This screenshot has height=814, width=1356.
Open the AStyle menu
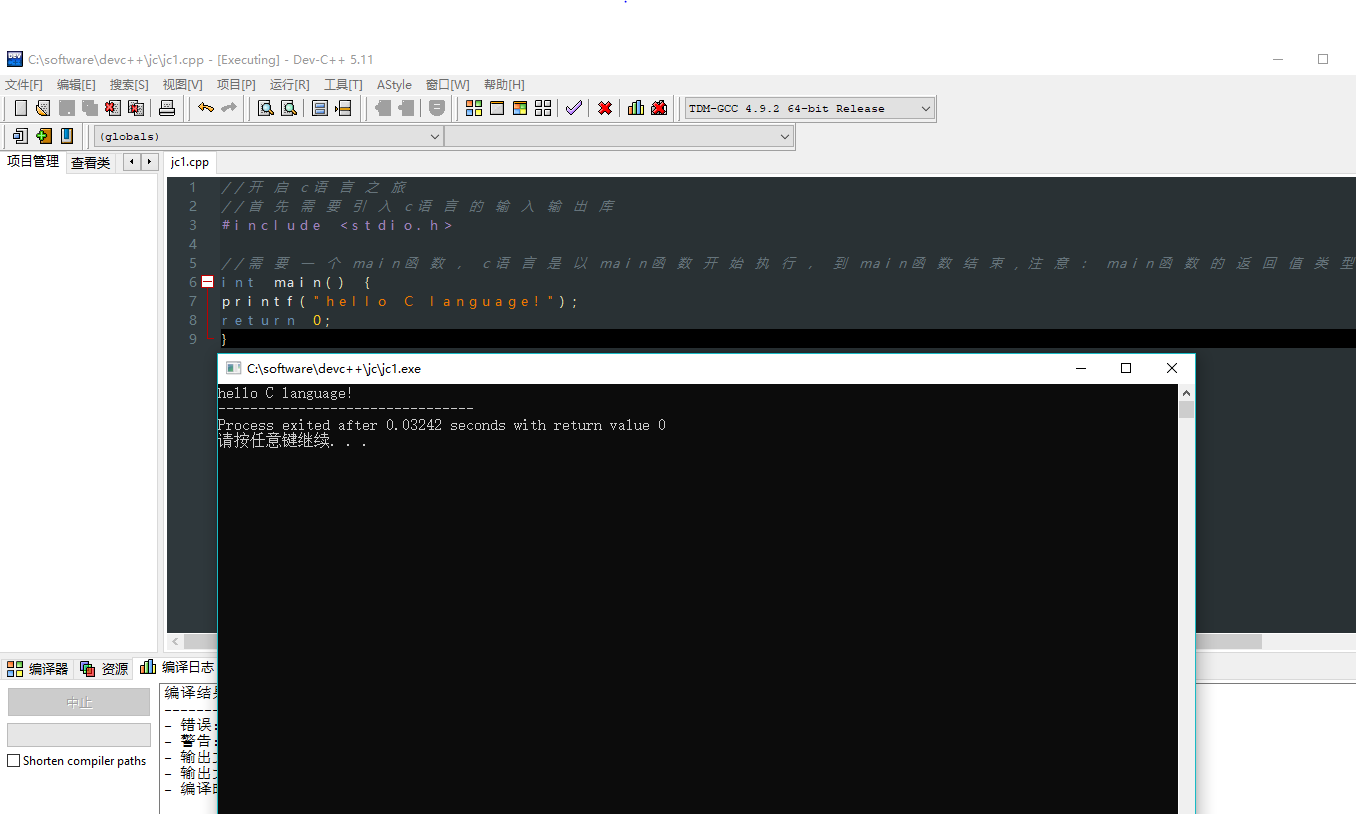[394, 85]
